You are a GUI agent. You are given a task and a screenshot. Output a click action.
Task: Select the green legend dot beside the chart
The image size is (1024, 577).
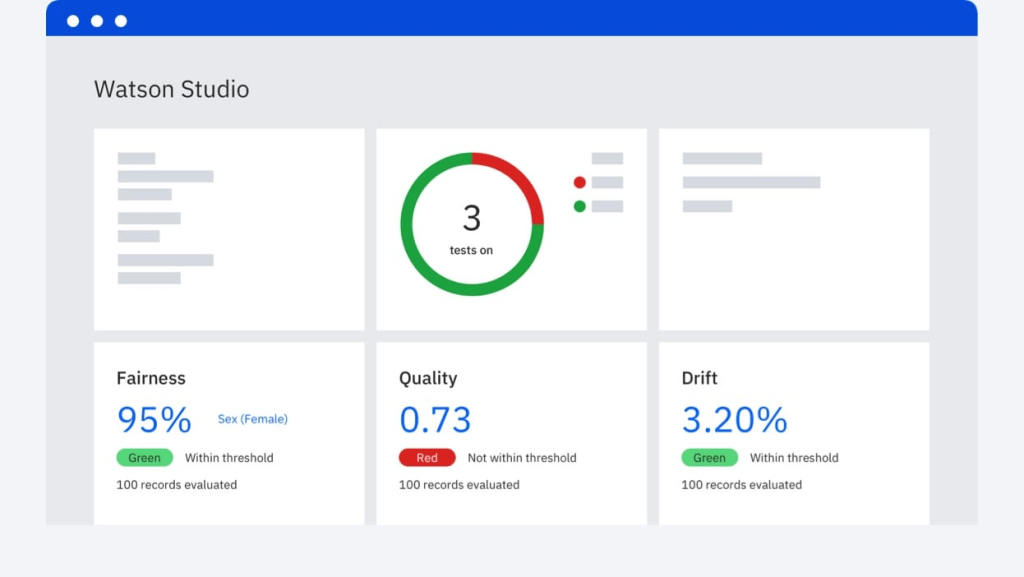coord(581,205)
